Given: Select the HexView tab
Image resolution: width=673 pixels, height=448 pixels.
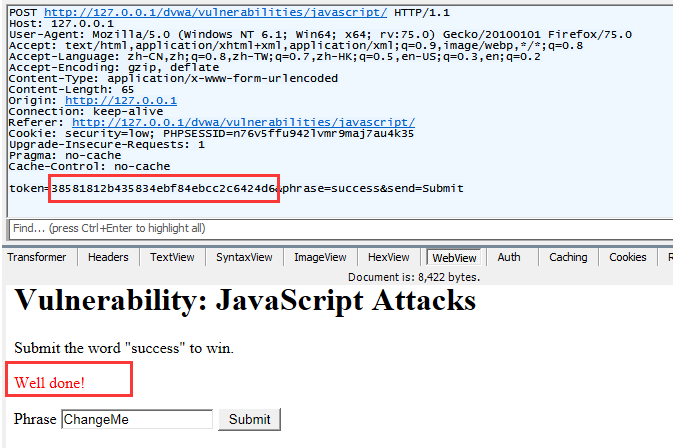Looking at the screenshot, I should [x=389, y=258].
